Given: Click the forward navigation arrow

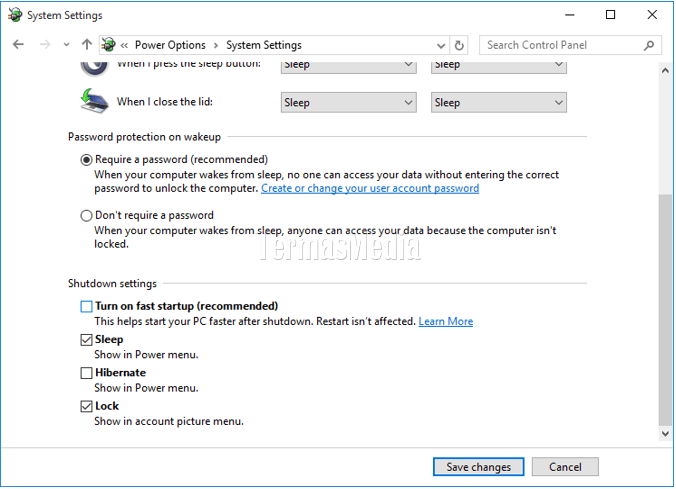Looking at the screenshot, I should click(x=45, y=44).
